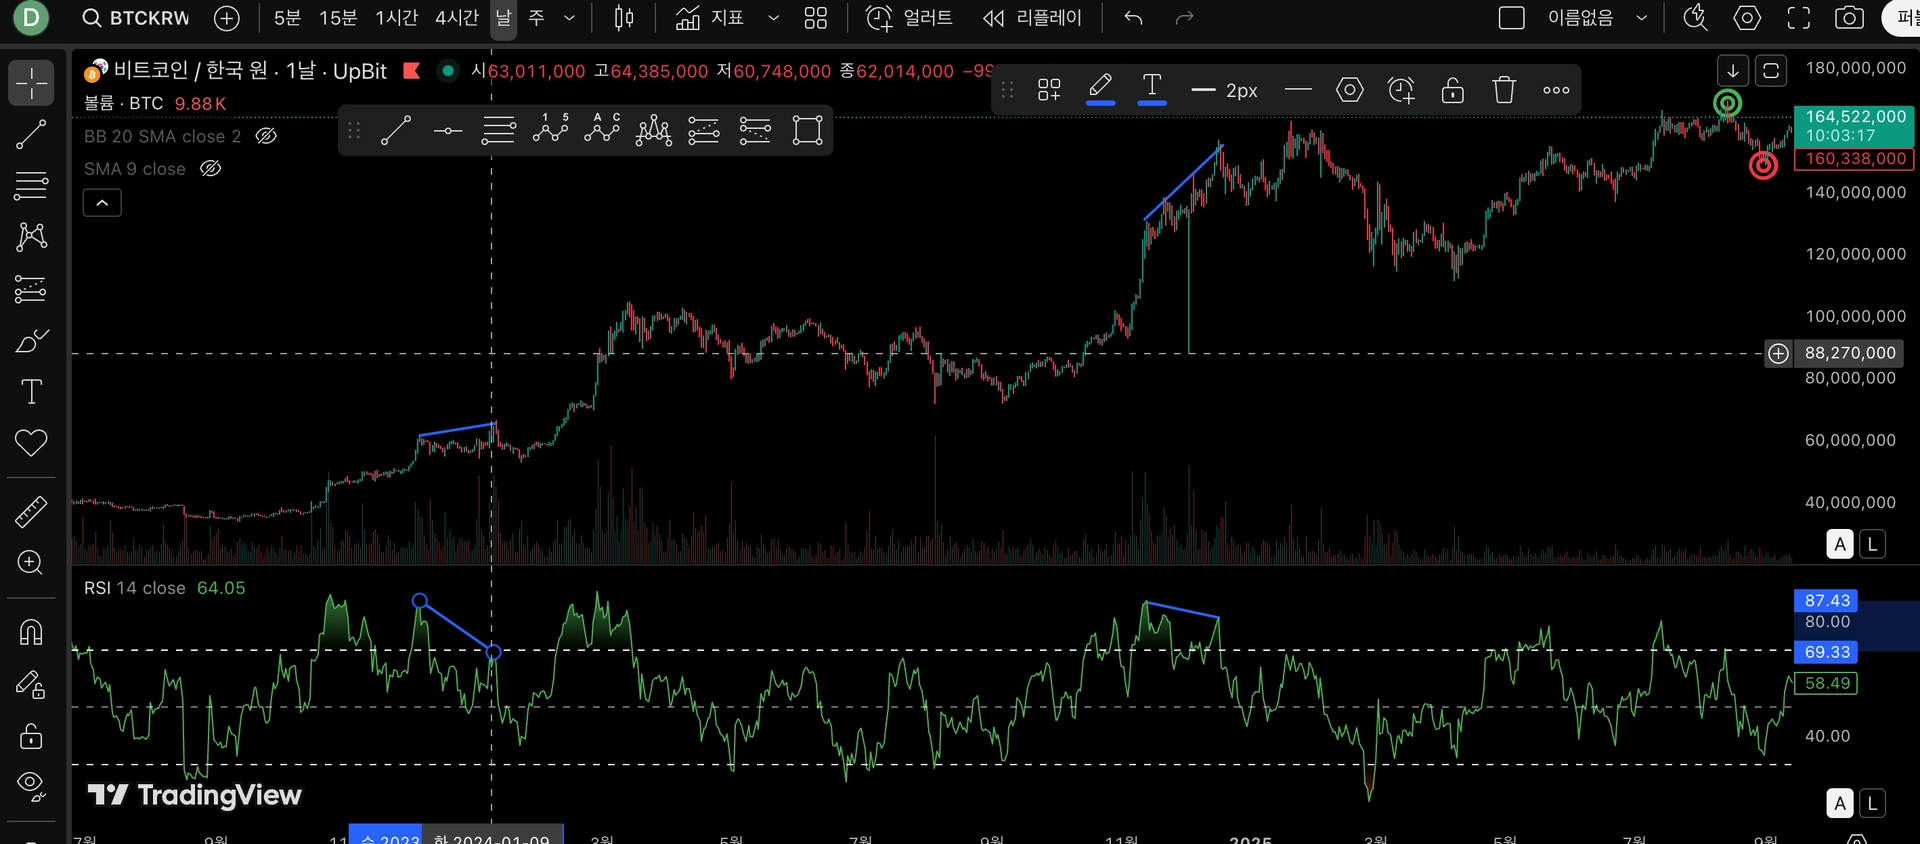Select the brush drawing tool
The image size is (1920, 844).
click(x=31, y=340)
